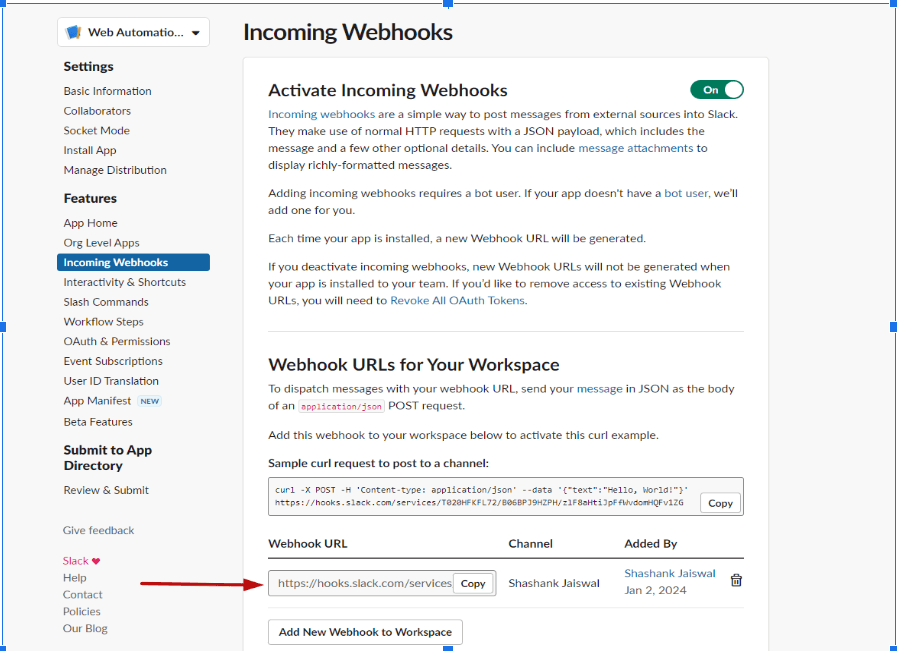The height and width of the screenshot is (651, 897).
Task: Click the application/json code label
Action: click(x=342, y=406)
